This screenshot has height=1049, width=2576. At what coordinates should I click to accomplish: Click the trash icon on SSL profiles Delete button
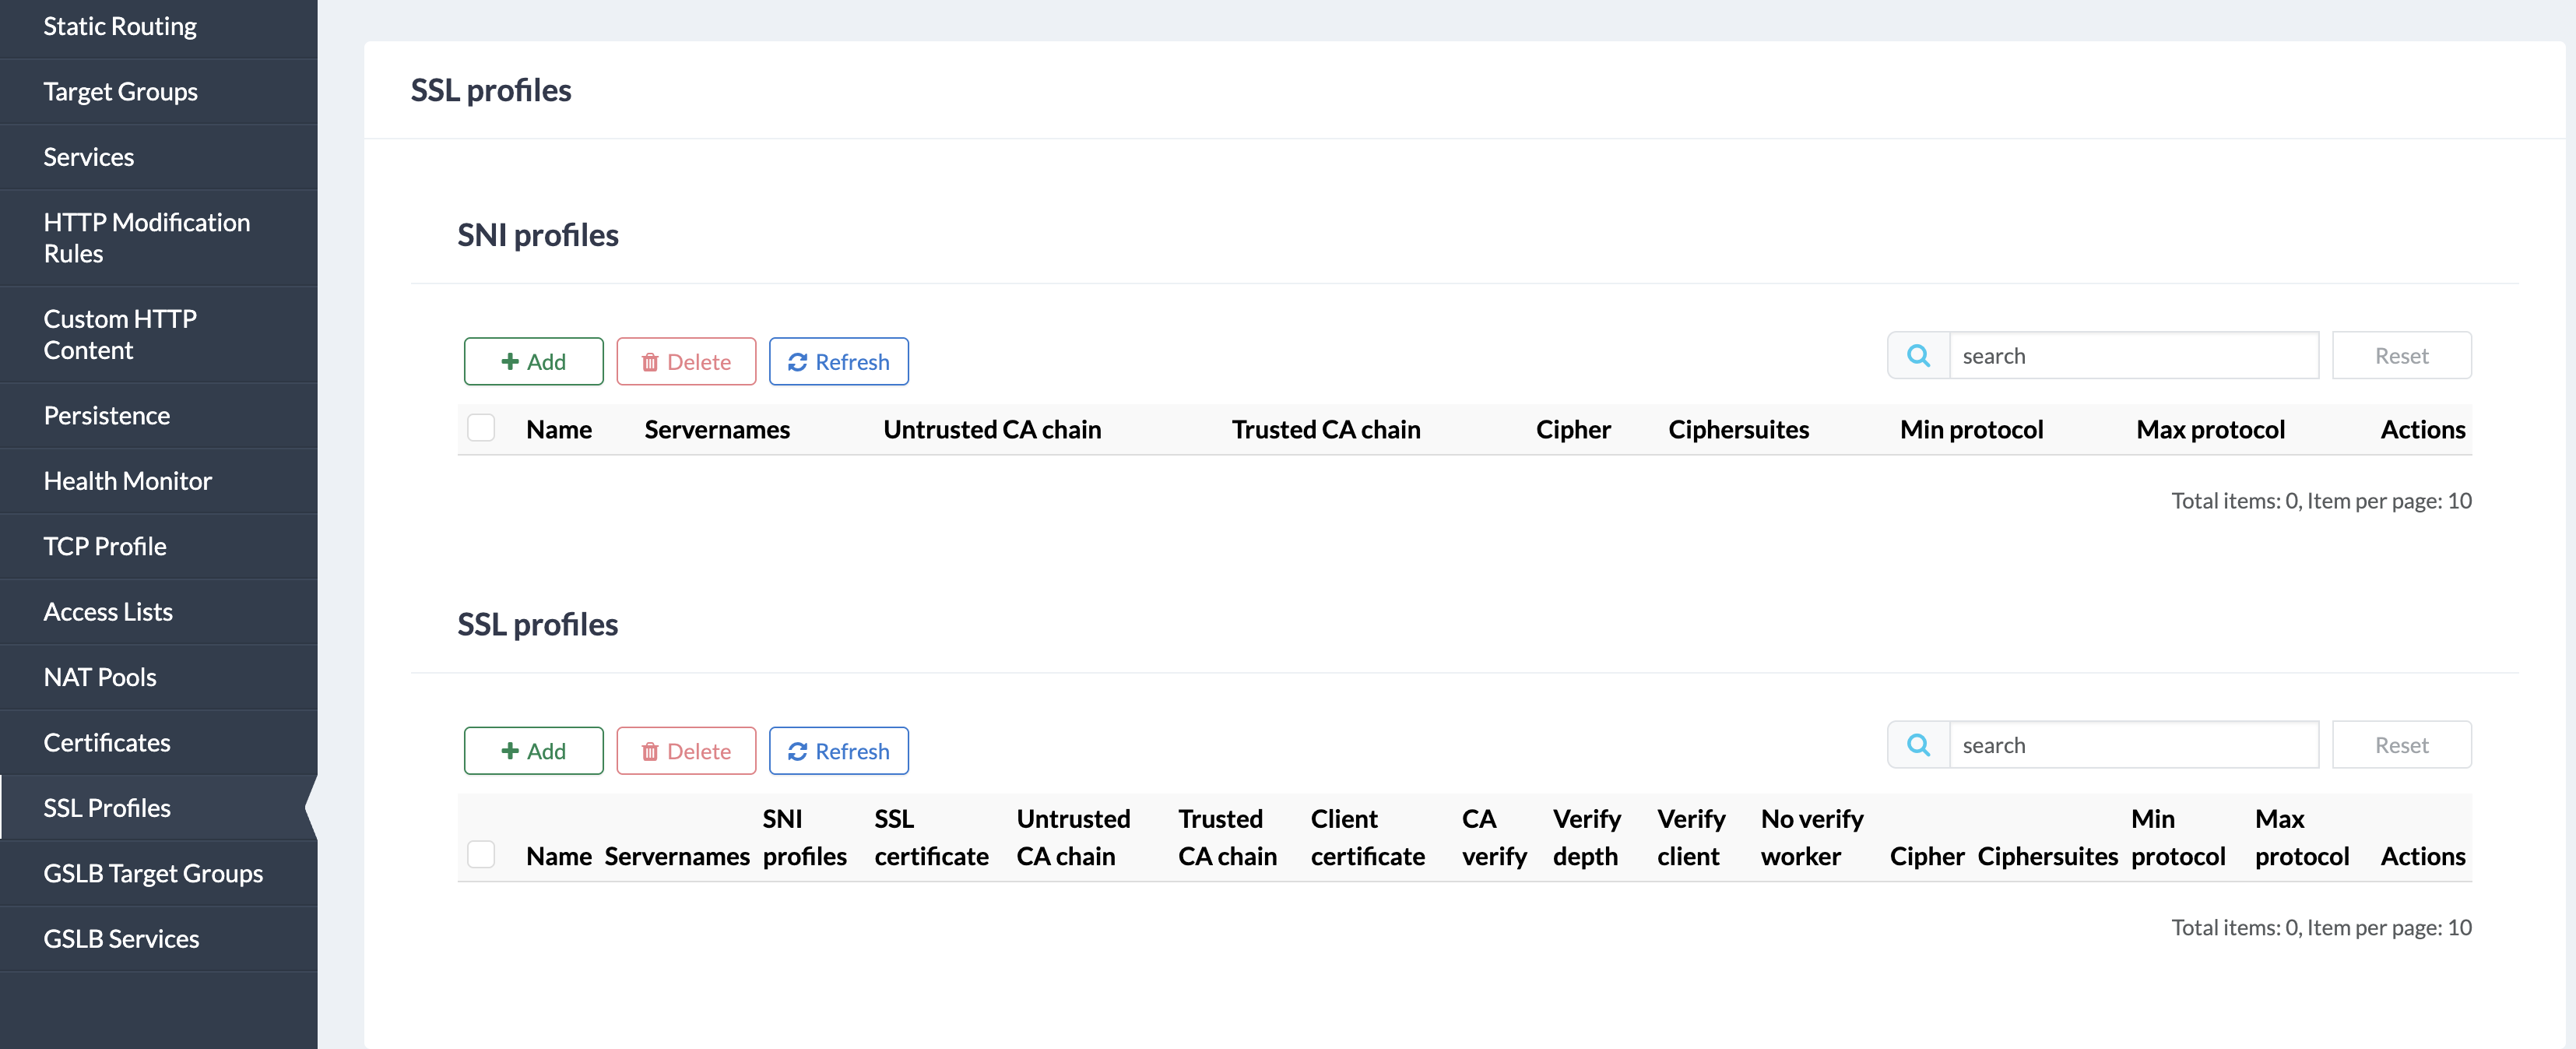pos(652,750)
